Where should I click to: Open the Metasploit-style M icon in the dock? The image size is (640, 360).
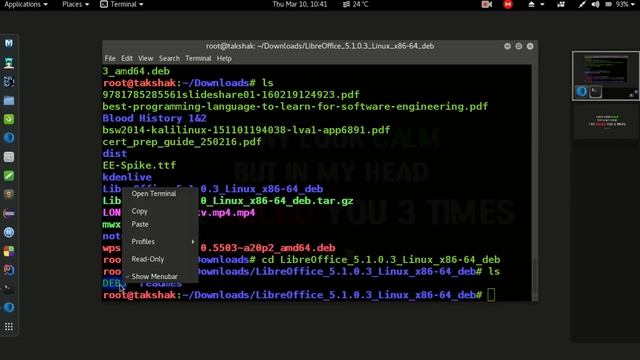[9, 43]
